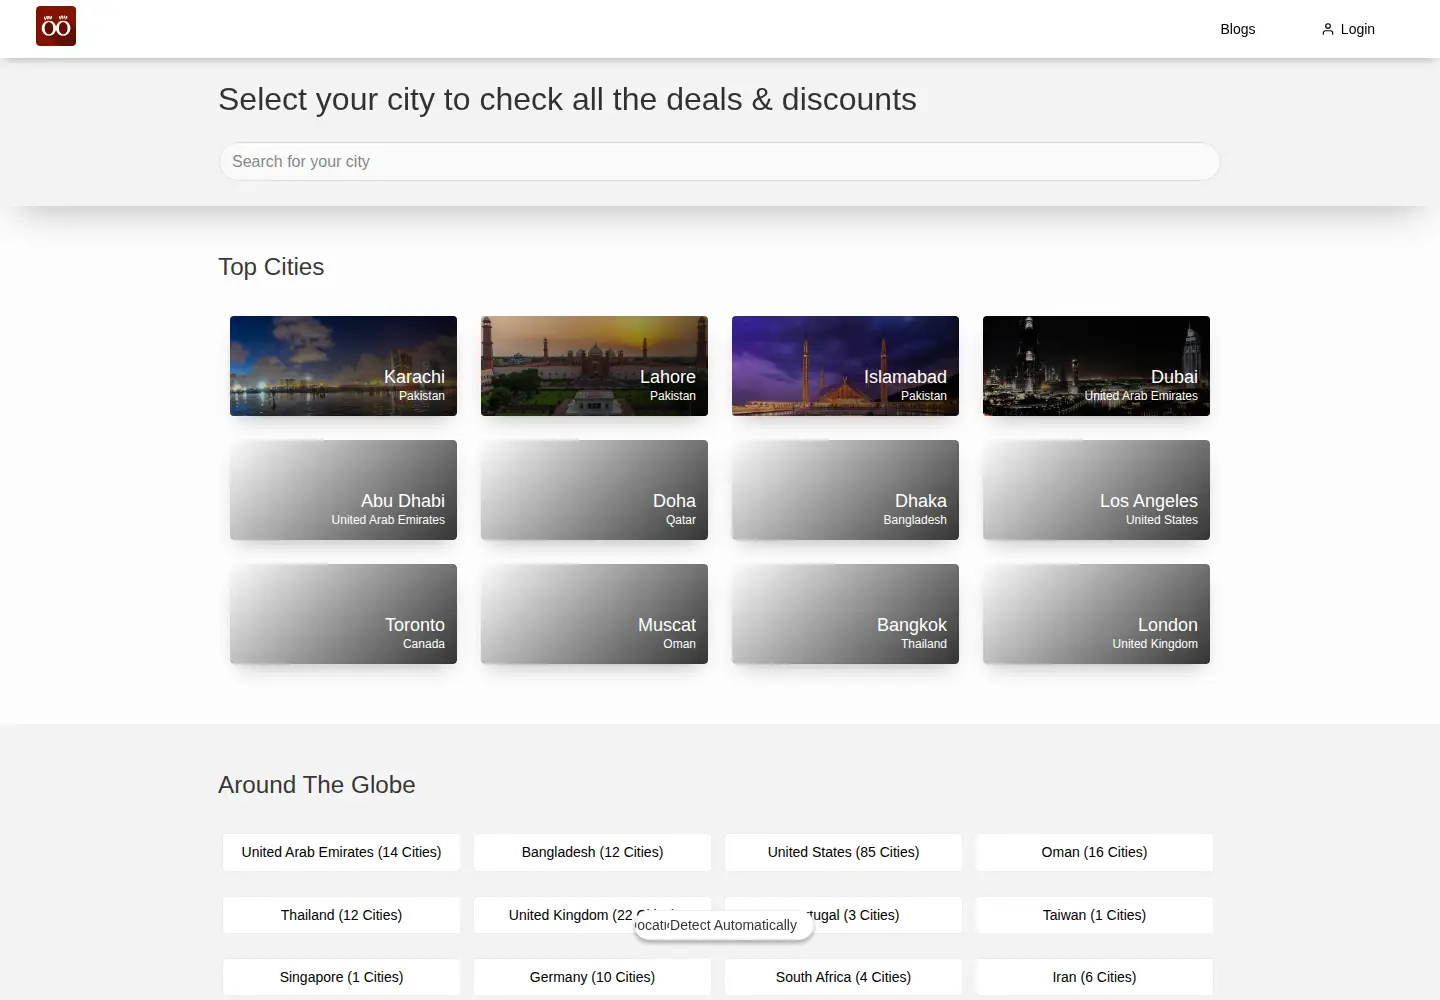Choose South Africa (4 Cities)

coord(843,977)
